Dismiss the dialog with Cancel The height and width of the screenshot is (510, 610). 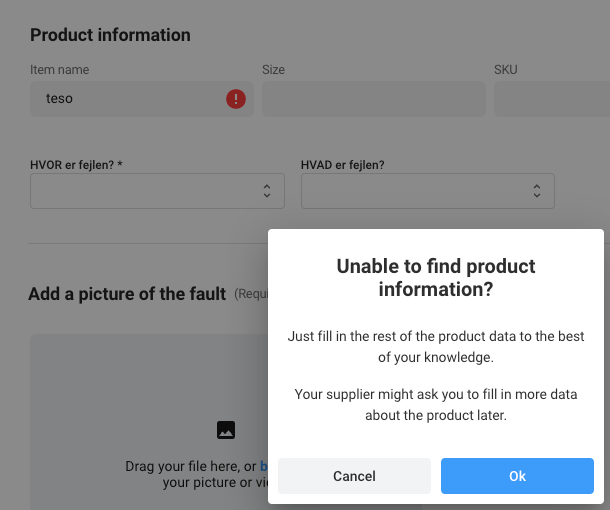pos(354,476)
